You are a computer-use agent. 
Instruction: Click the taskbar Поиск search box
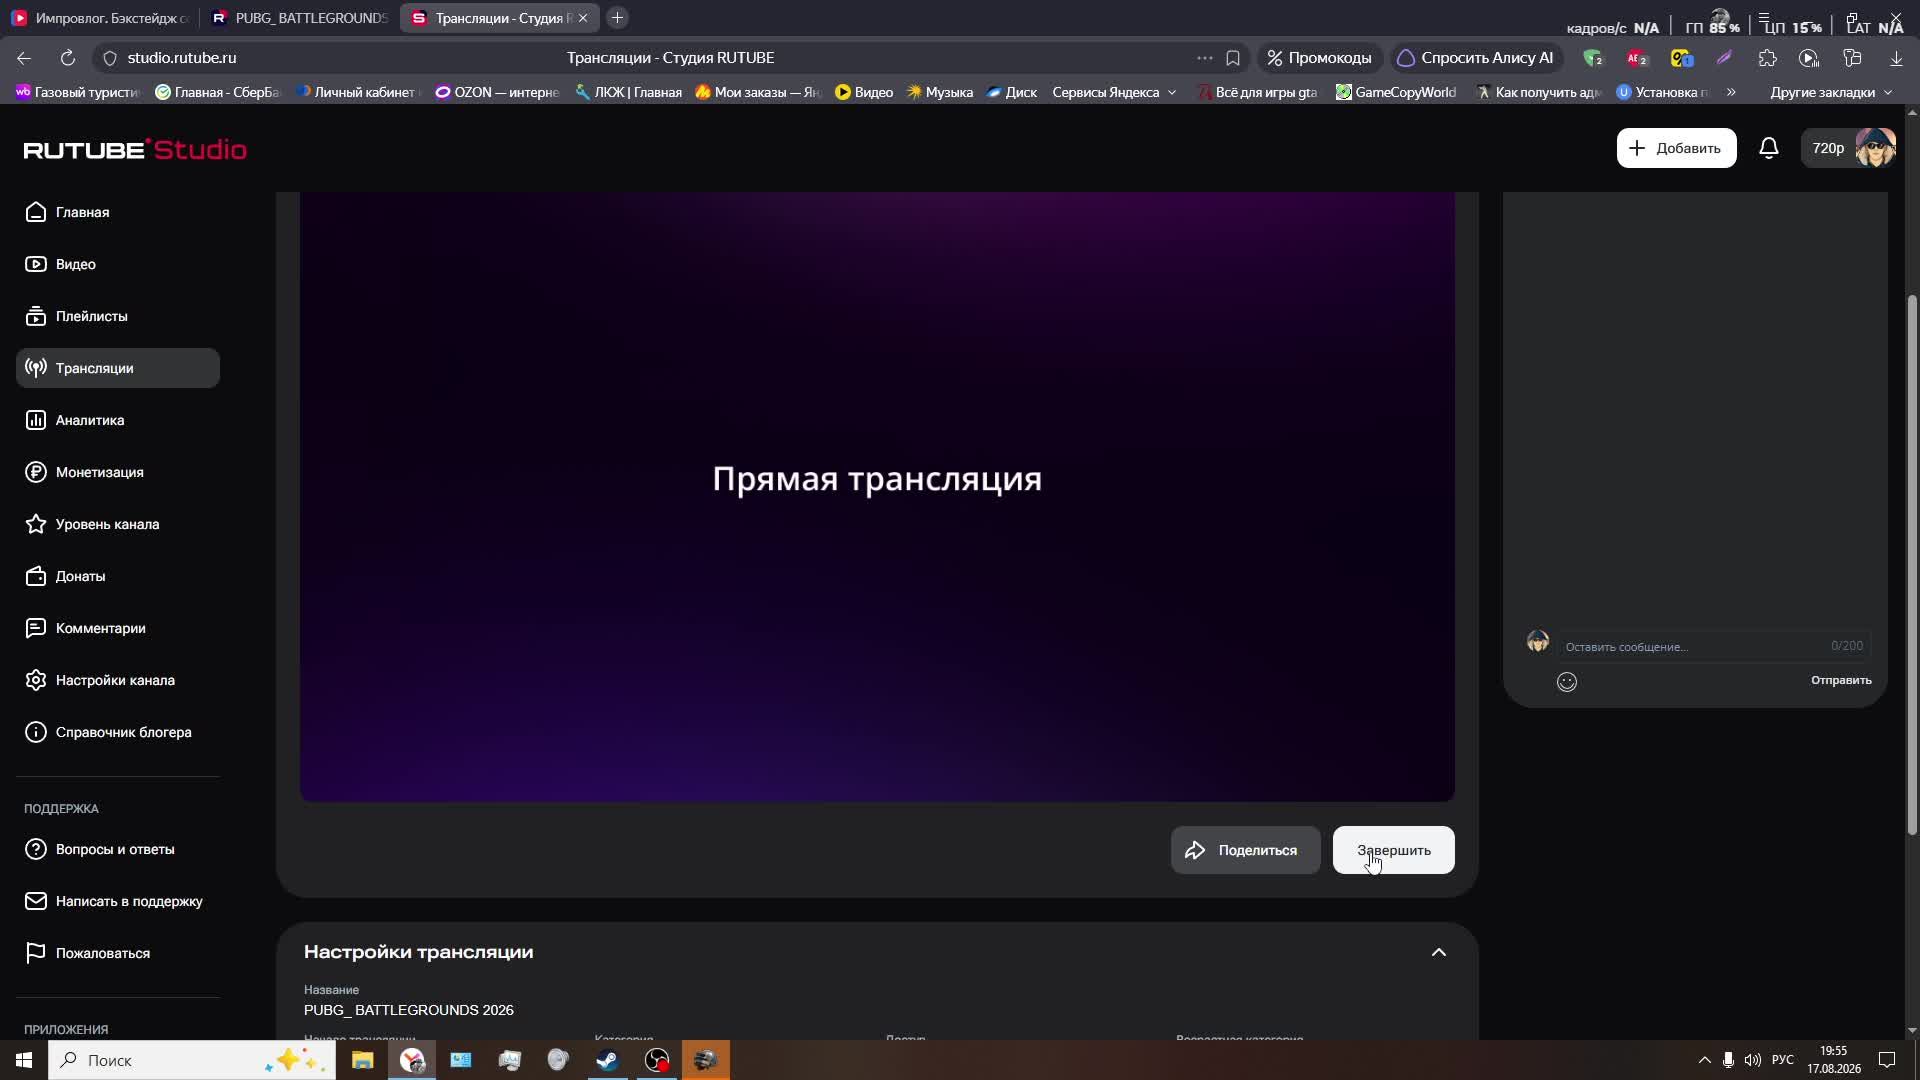(x=192, y=1060)
